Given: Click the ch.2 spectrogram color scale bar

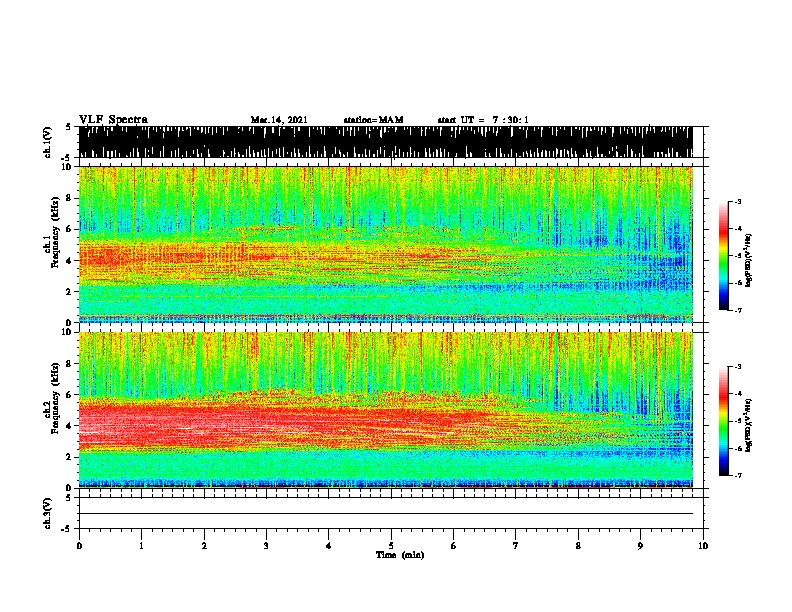Looking at the screenshot, I should pyautogui.click(x=724, y=421).
